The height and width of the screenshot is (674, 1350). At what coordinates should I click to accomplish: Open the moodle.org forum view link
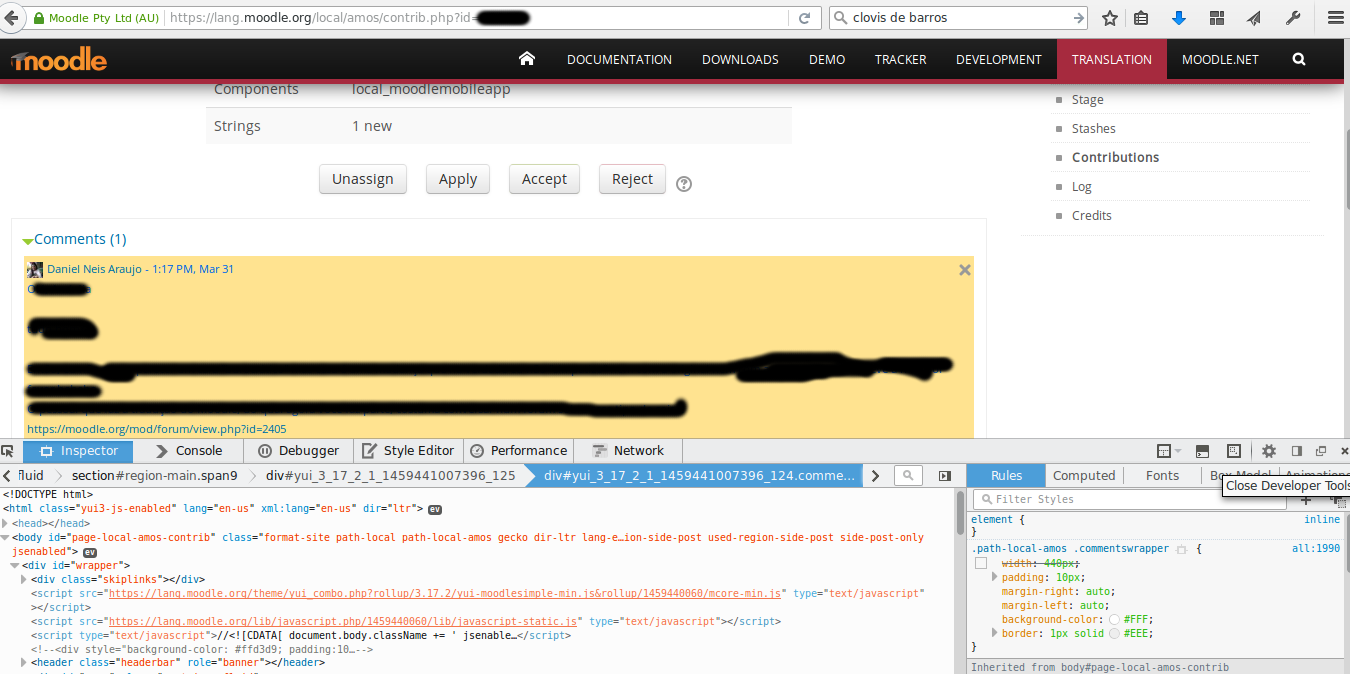pyautogui.click(x=157, y=429)
